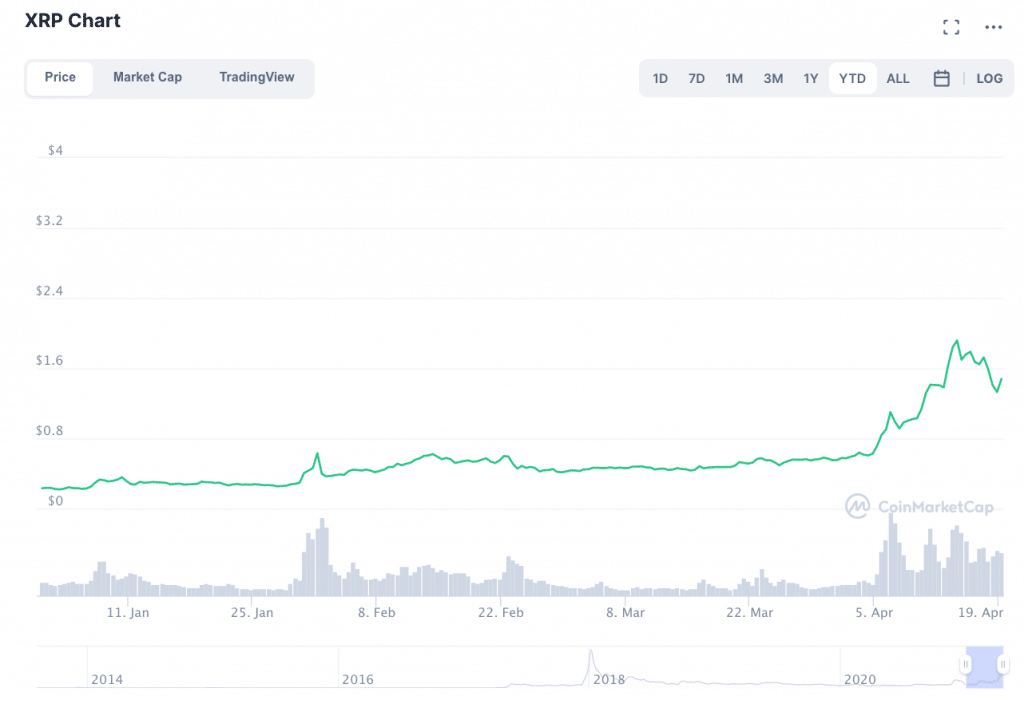Viewport: 1024px width, 704px height.
Task: Select the Price tab
Action: click(60, 77)
